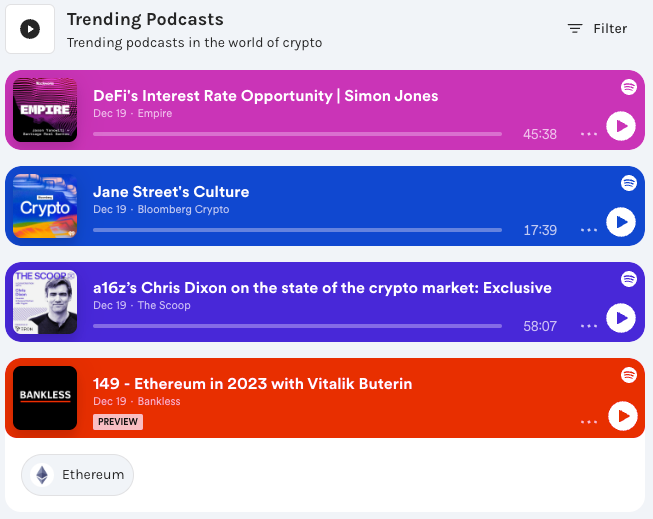Click The Scoop cover thumbnail

tap(45, 302)
